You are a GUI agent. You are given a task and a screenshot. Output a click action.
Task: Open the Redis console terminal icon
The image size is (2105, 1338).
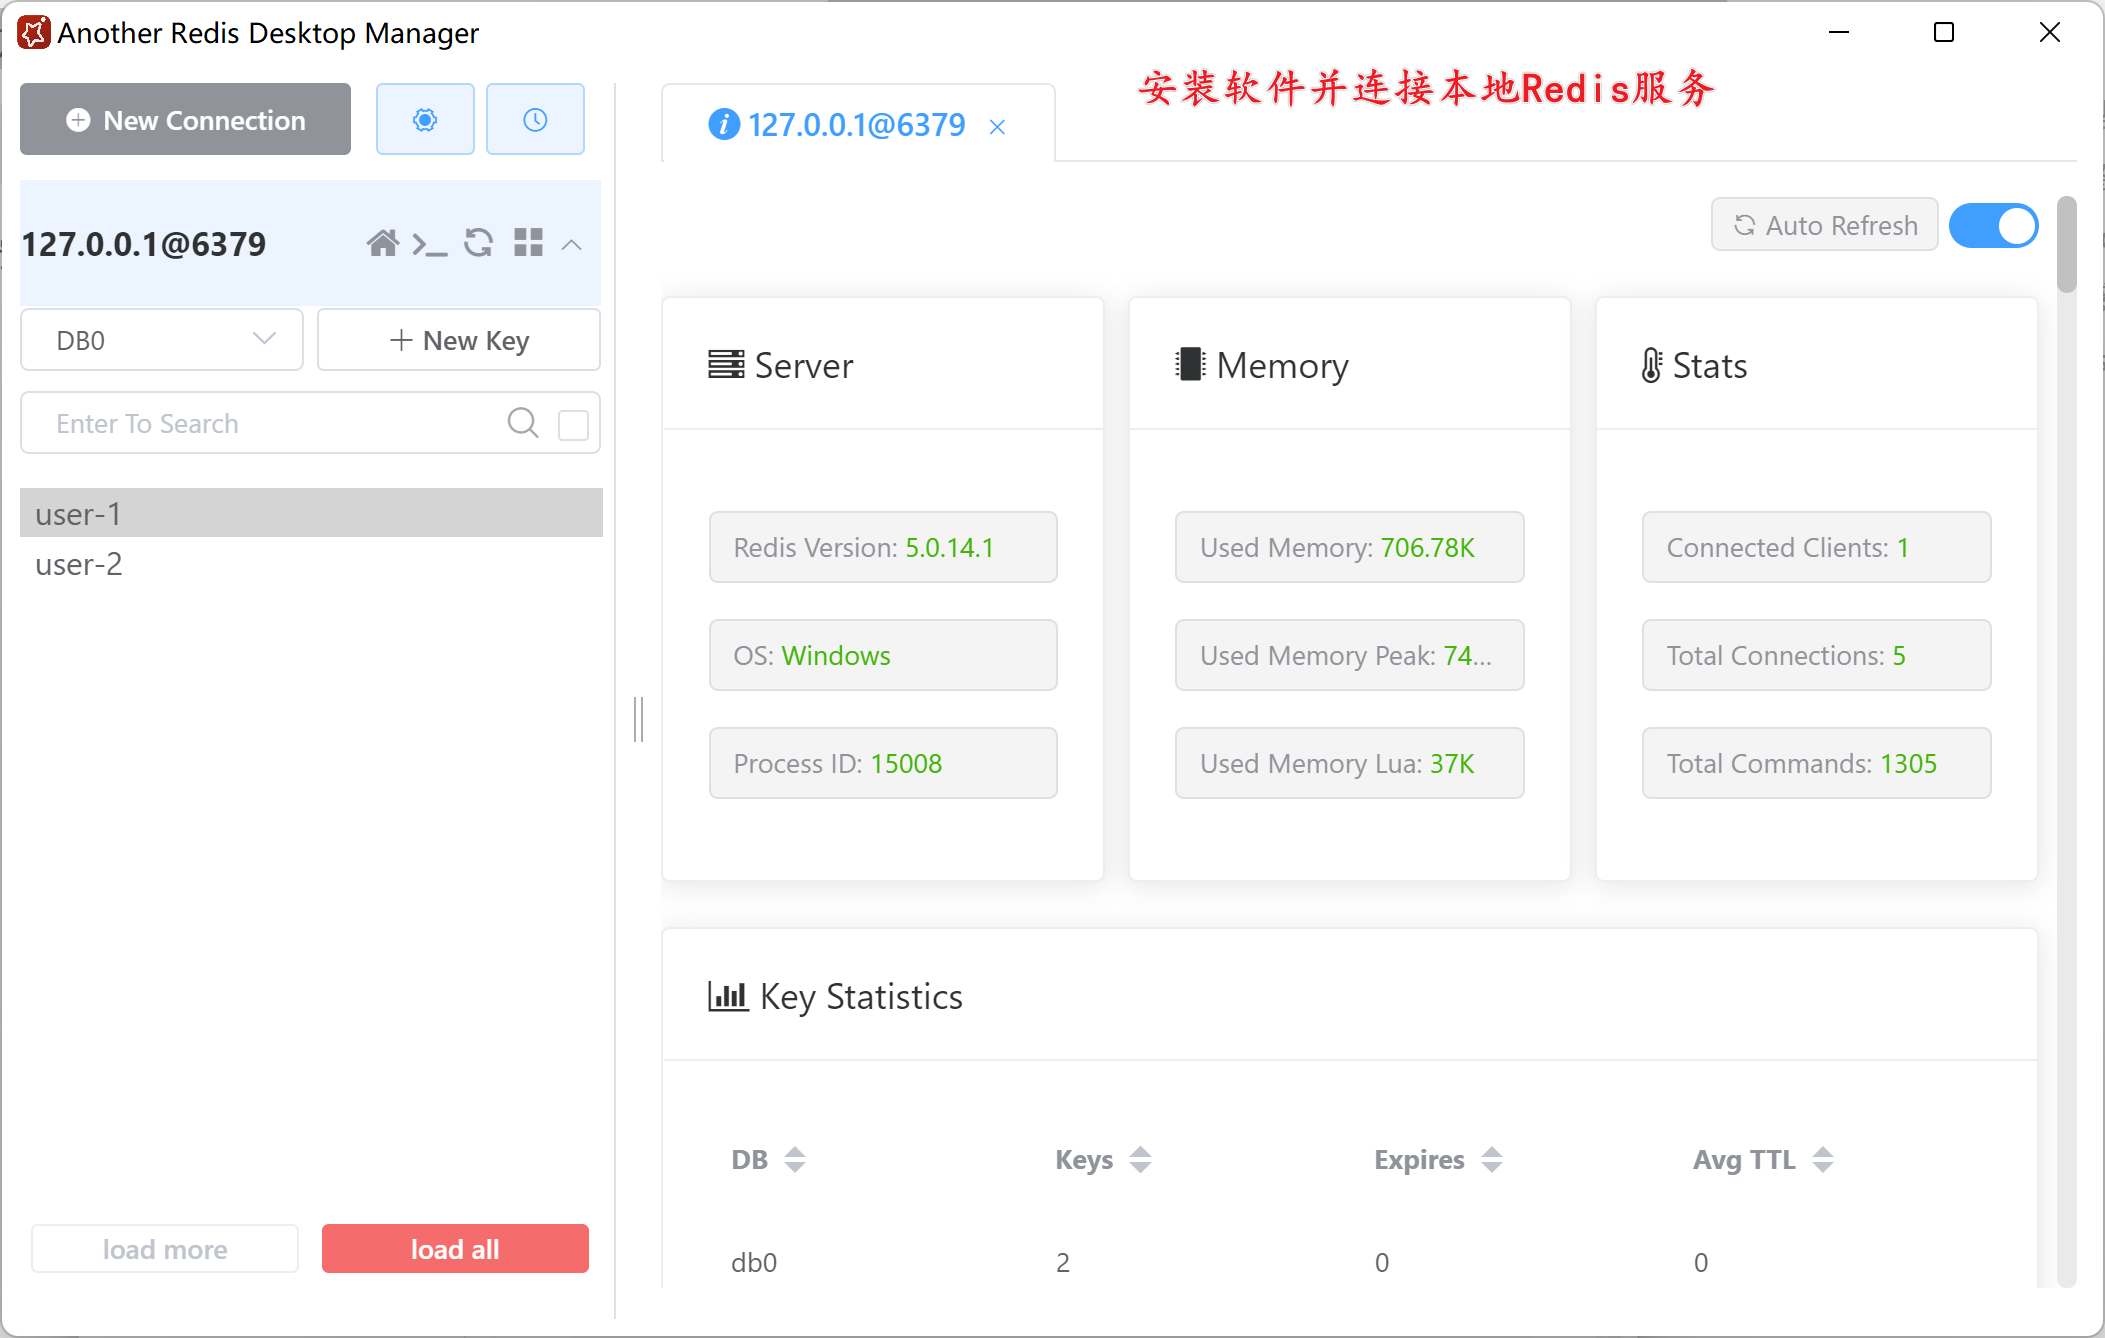pyautogui.click(x=430, y=243)
